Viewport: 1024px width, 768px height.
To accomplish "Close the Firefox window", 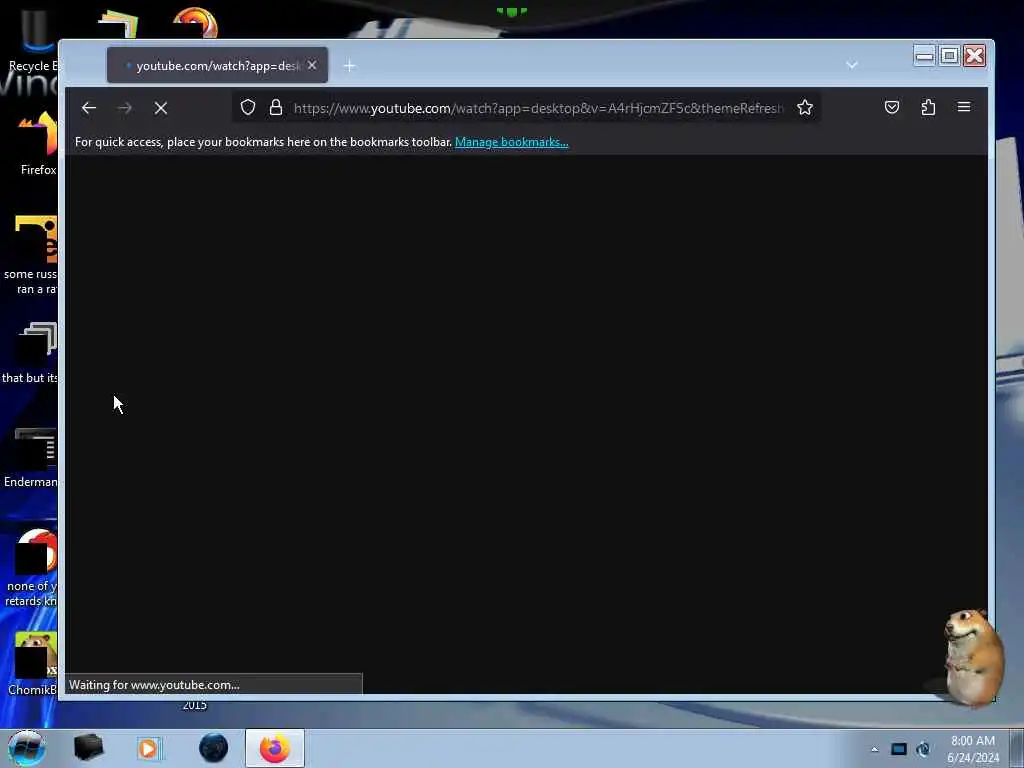I will [974, 56].
